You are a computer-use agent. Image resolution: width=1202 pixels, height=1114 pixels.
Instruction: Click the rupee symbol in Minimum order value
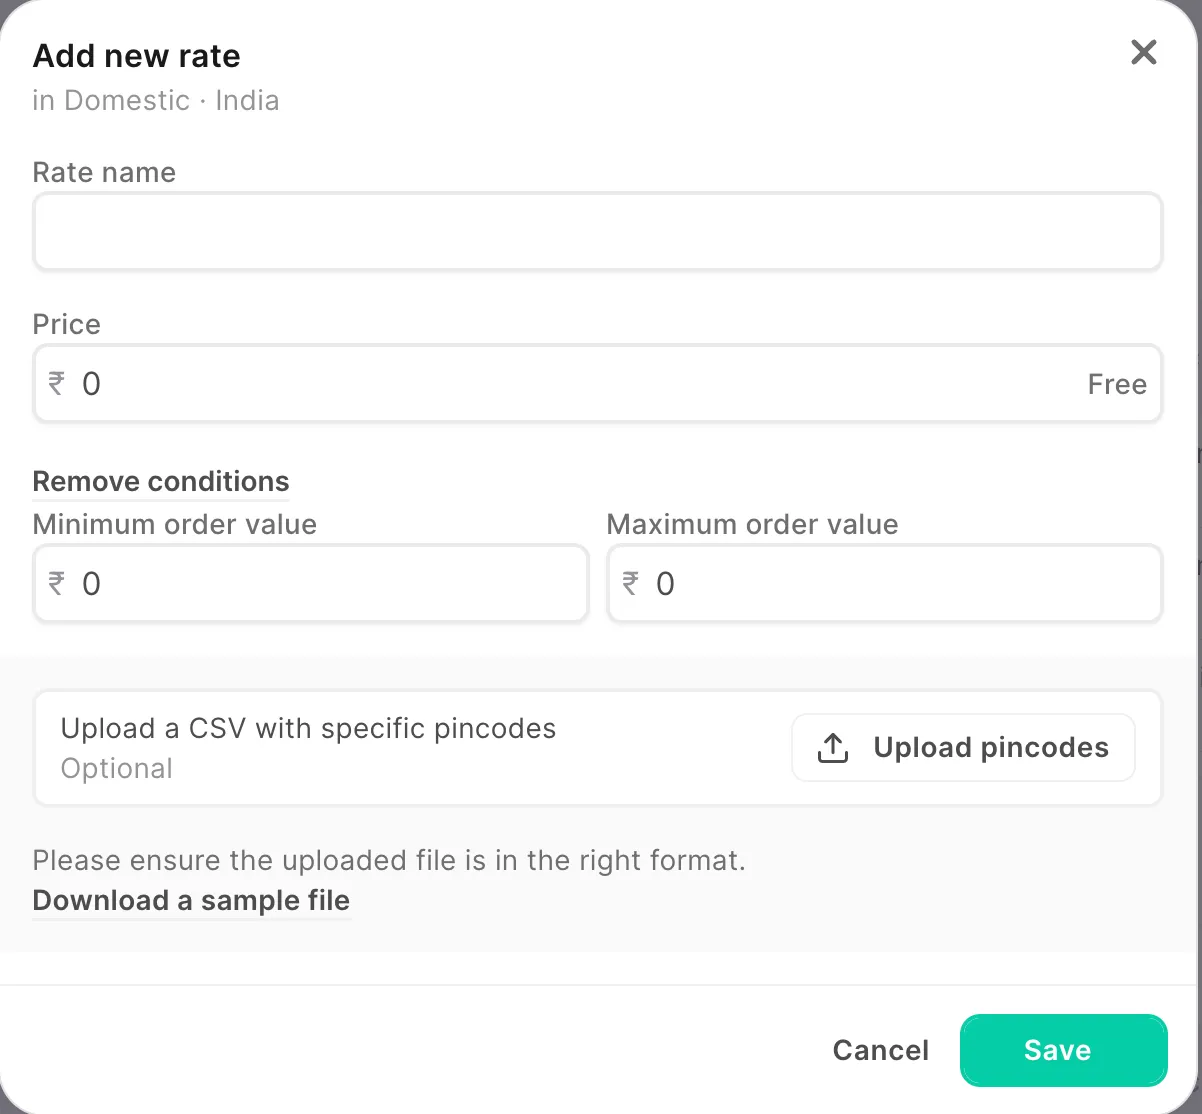57,583
